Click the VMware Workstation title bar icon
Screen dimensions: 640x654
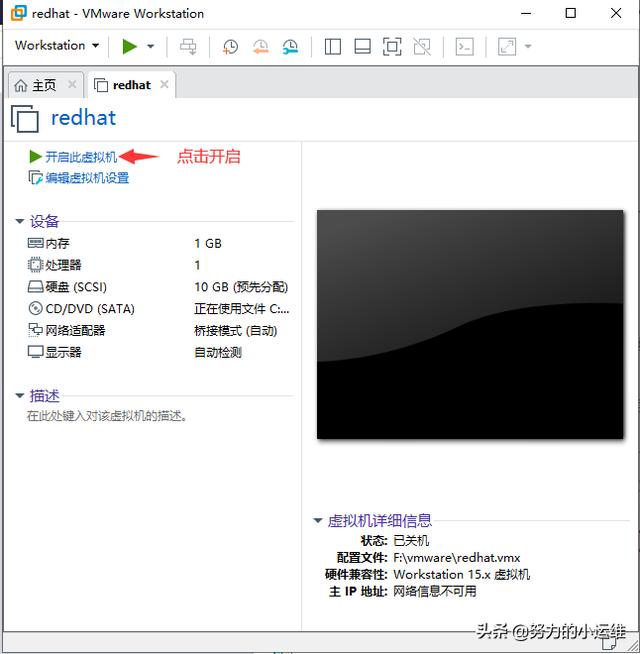(x=18, y=13)
